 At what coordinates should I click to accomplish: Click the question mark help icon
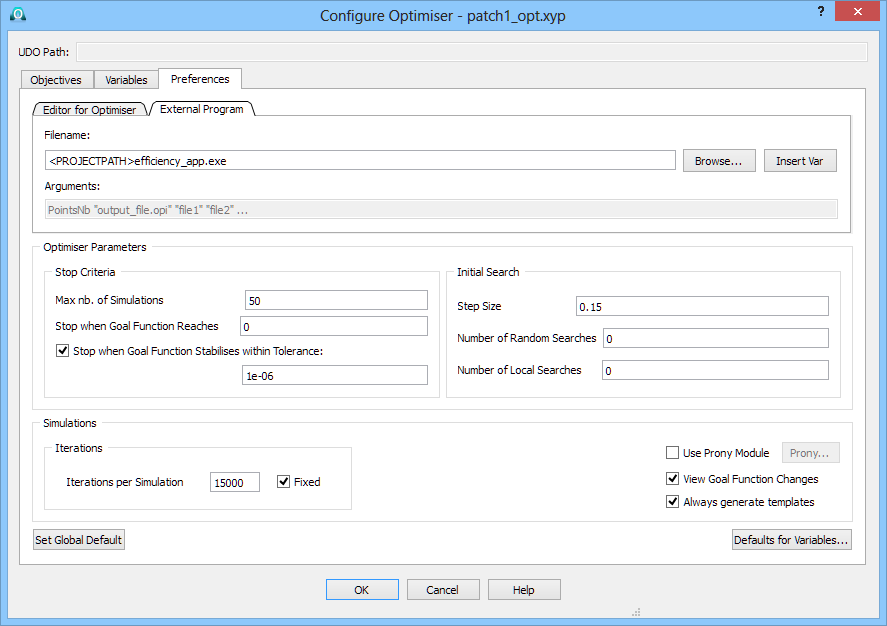(821, 11)
